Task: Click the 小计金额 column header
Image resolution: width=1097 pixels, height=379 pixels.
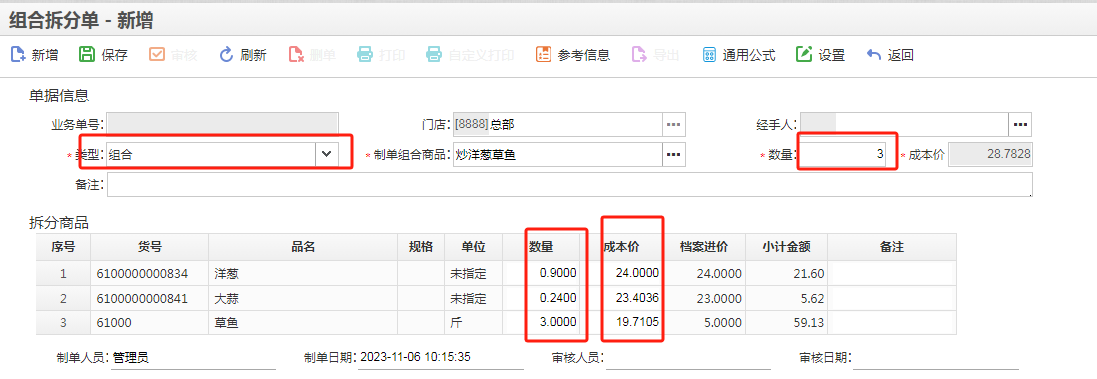Action: point(787,247)
